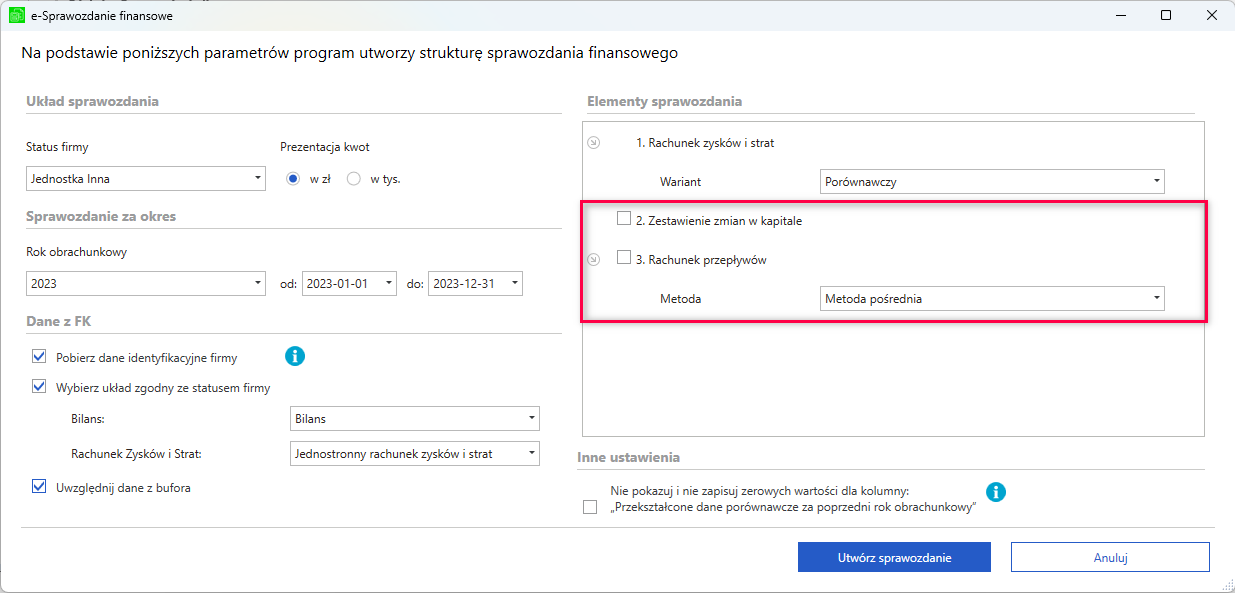Screen dimensions: 1235x593
Task: Uncheck Uwzględnij dane z bufora
Action: [x=39, y=487]
